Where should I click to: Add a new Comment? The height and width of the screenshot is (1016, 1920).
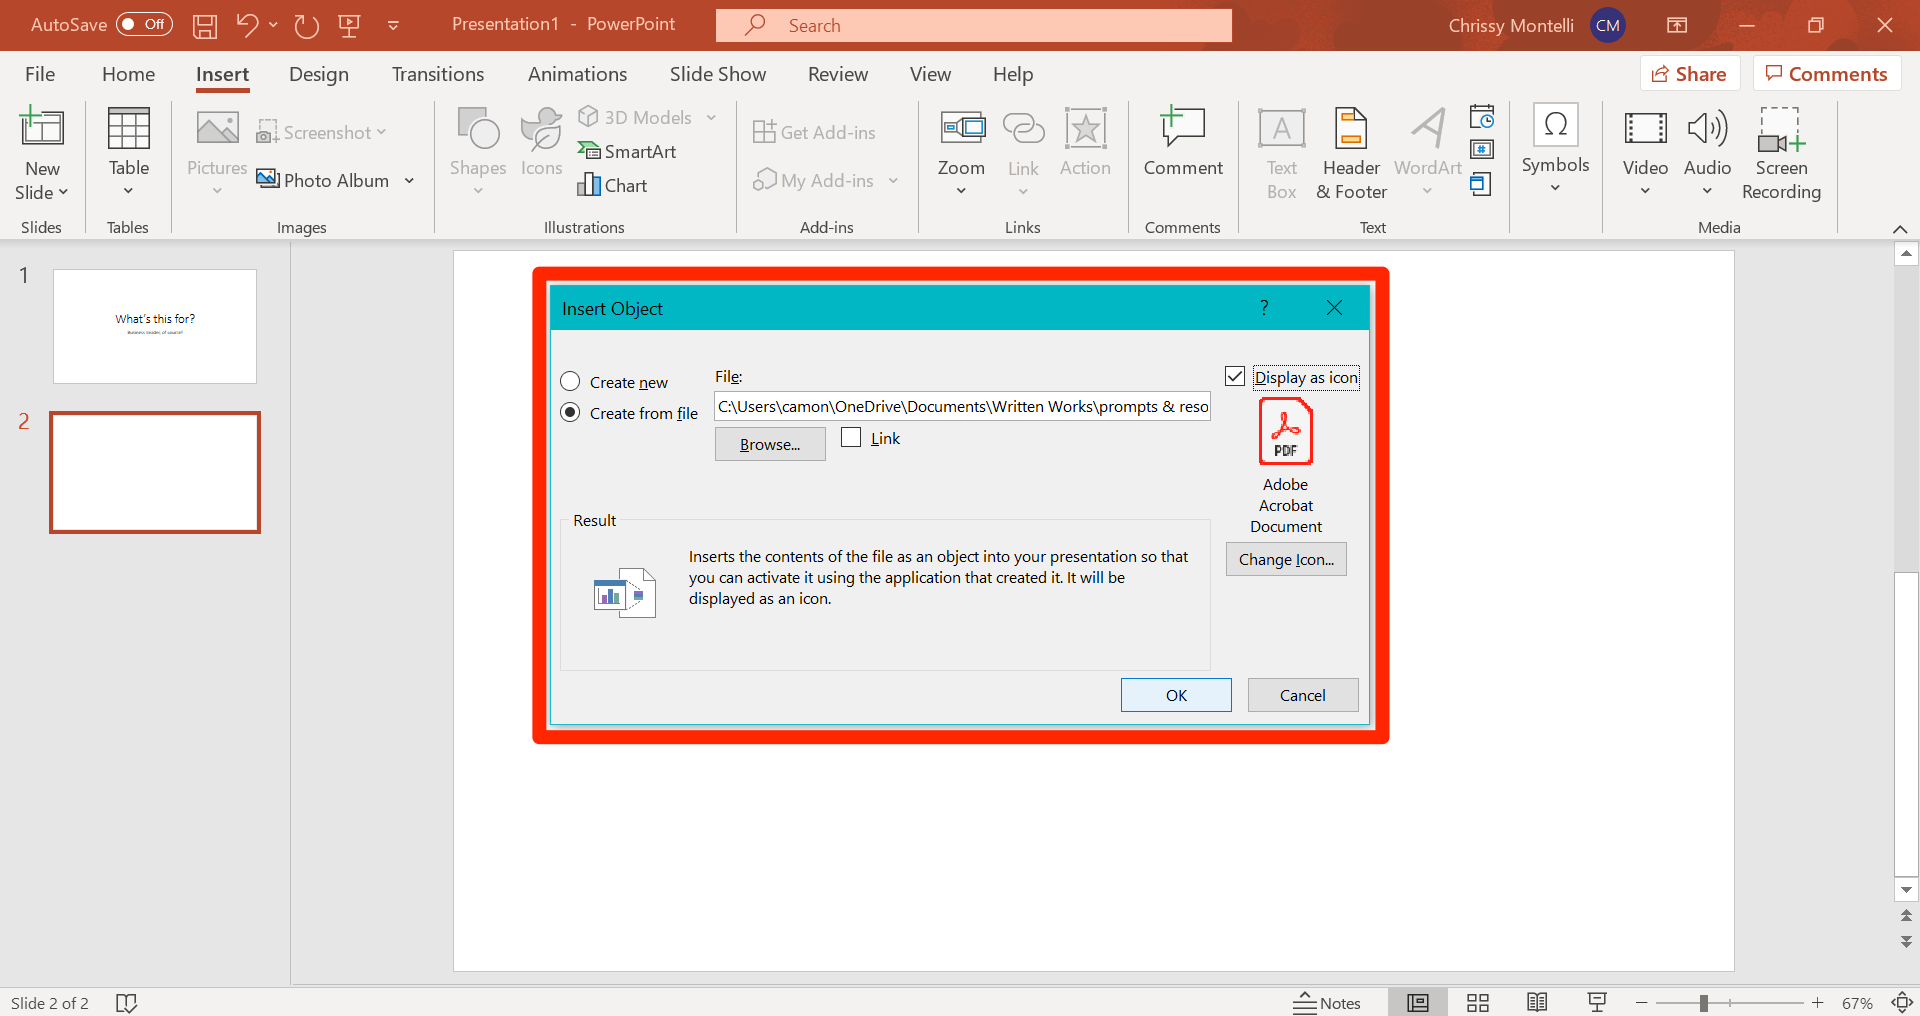1183,143
